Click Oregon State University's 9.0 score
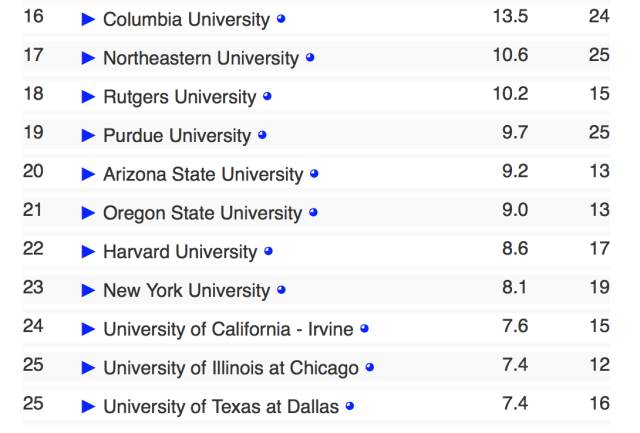The image size is (640, 433). (515, 210)
